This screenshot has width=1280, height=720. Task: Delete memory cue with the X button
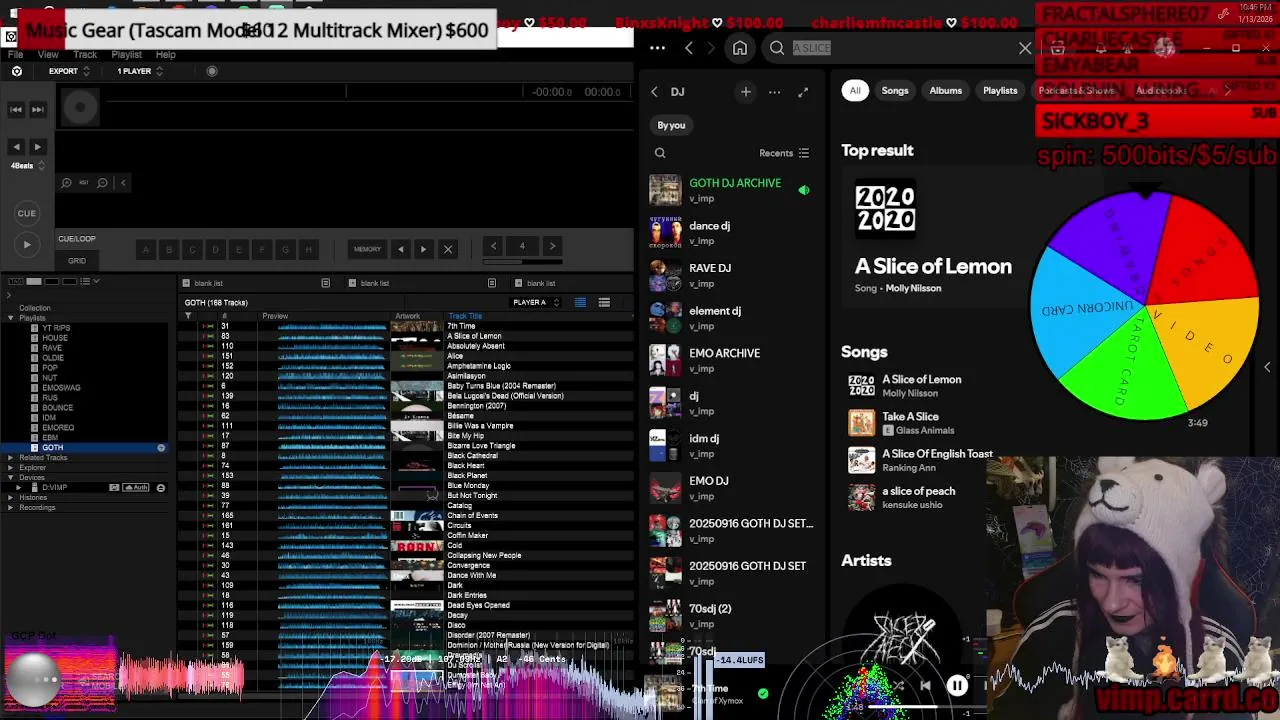point(448,249)
